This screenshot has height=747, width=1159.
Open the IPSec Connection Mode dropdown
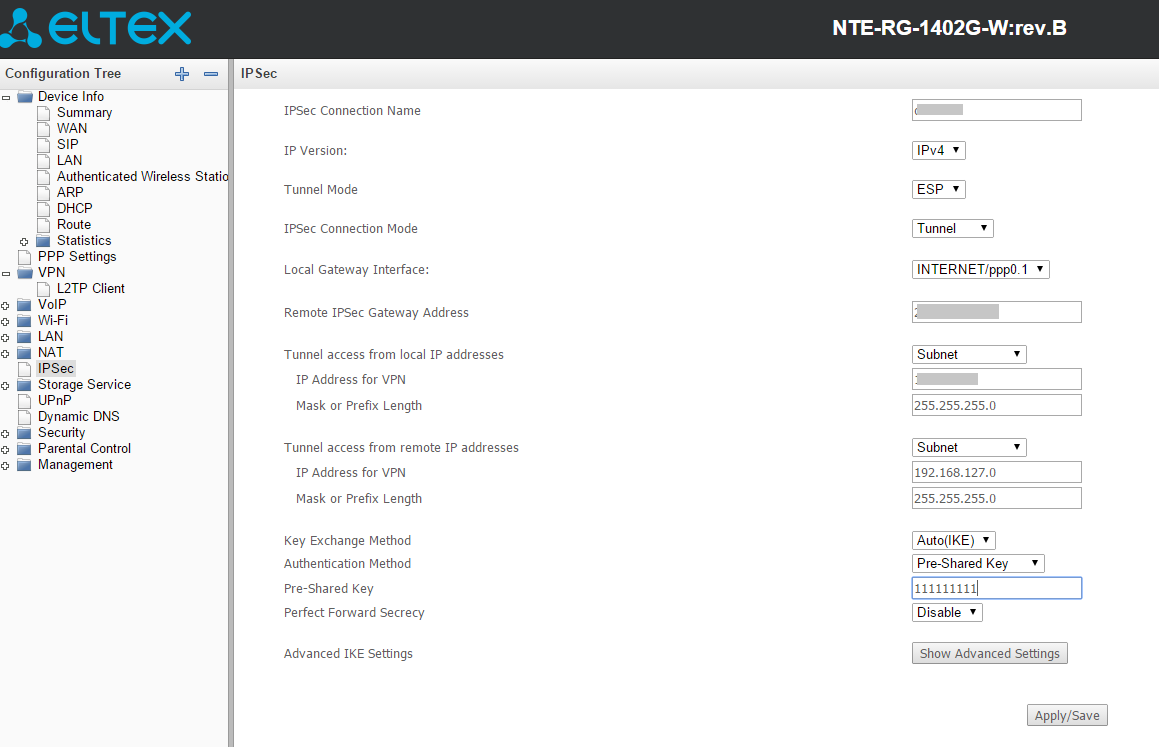[952, 228]
